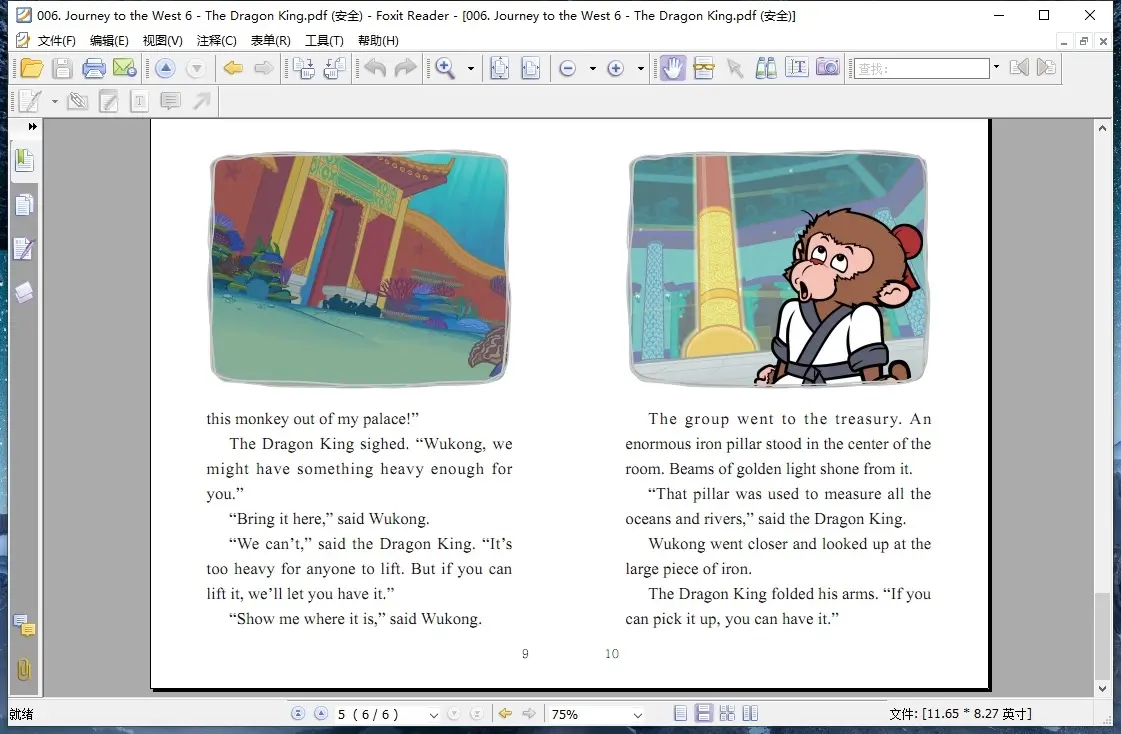This screenshot has height=734, width=1121.
Task: Open the page number dropdown
Action: 433,715
